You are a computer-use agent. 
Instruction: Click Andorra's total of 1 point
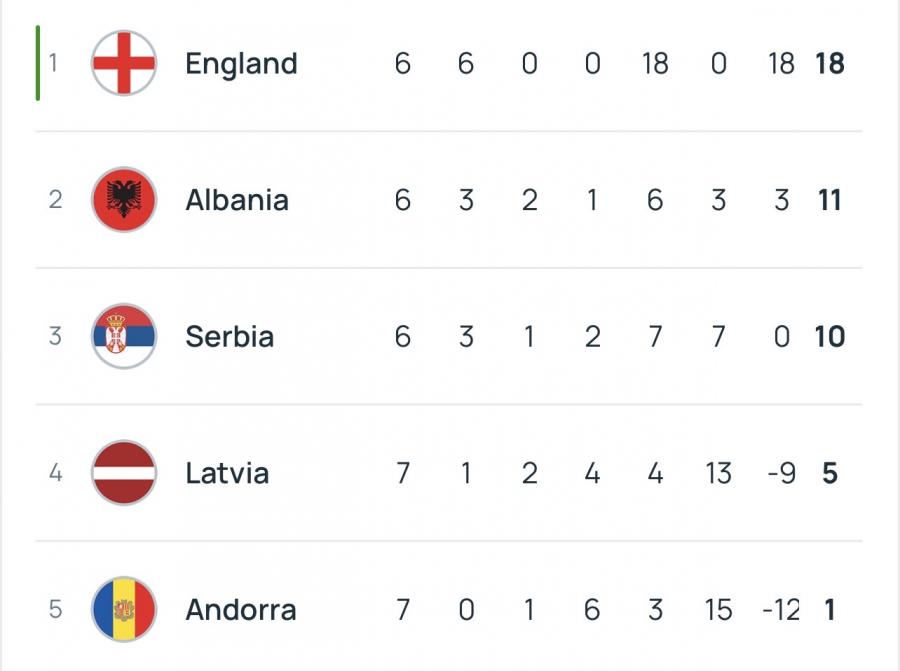click(829, 609)
